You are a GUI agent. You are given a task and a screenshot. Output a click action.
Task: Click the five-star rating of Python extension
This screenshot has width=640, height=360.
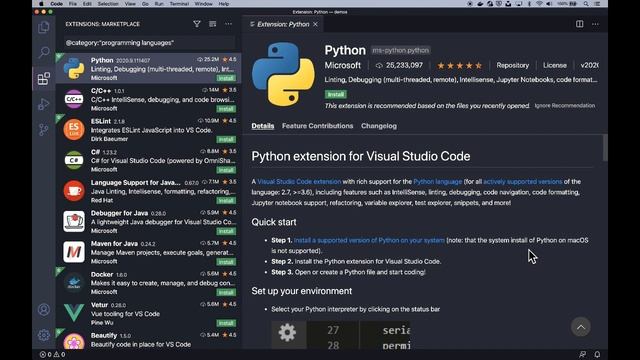point(460,65)
